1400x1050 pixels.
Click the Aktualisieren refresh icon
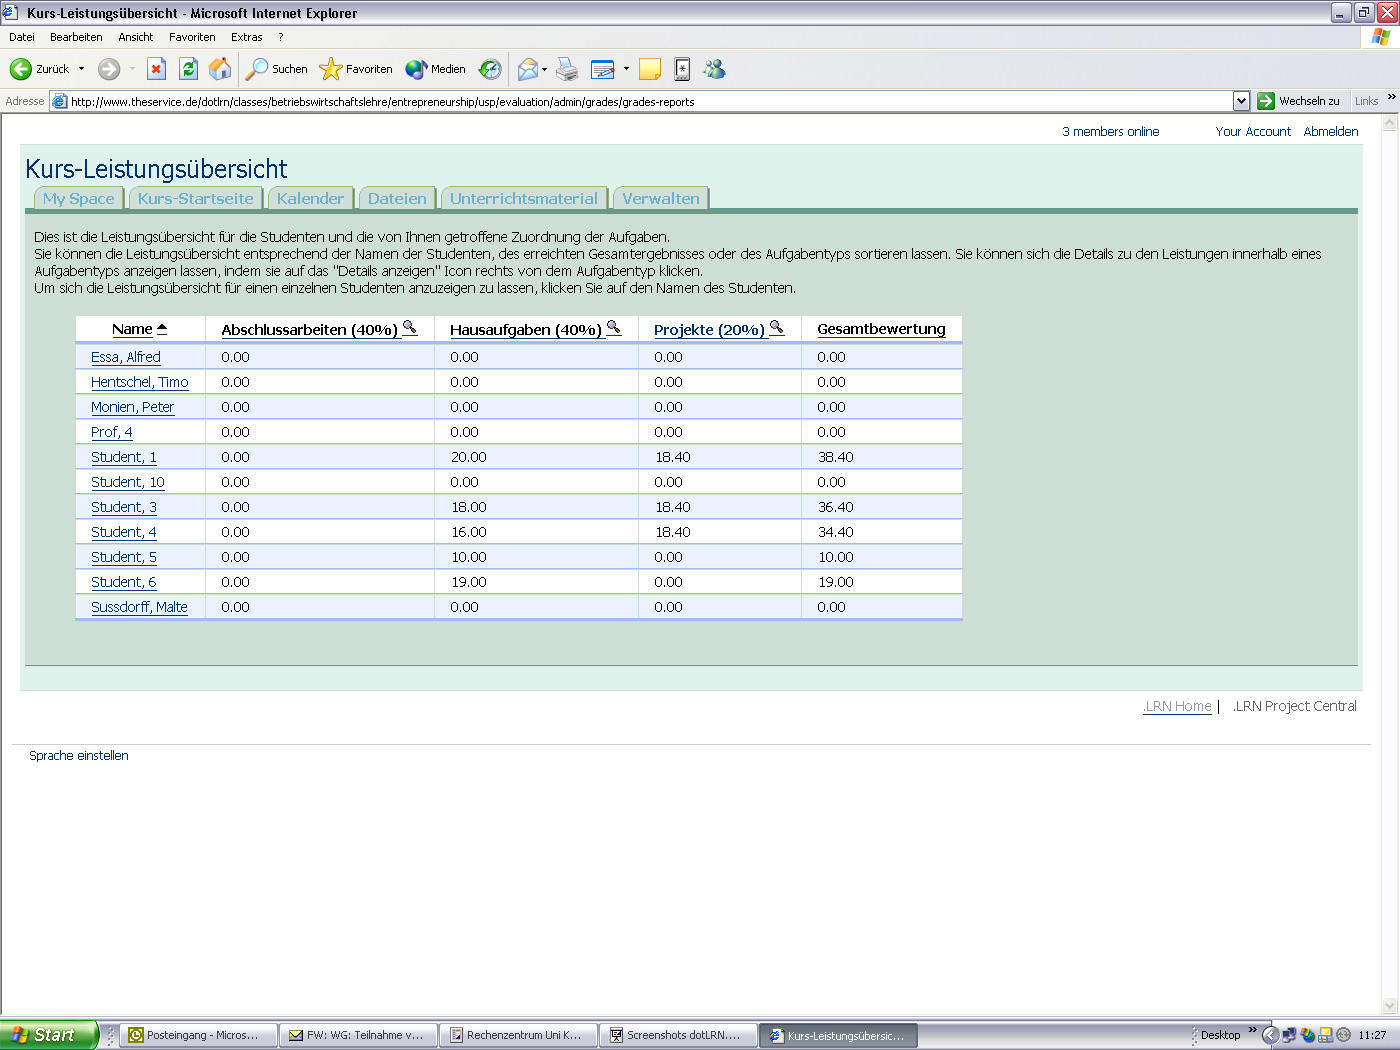click(189, 69)
